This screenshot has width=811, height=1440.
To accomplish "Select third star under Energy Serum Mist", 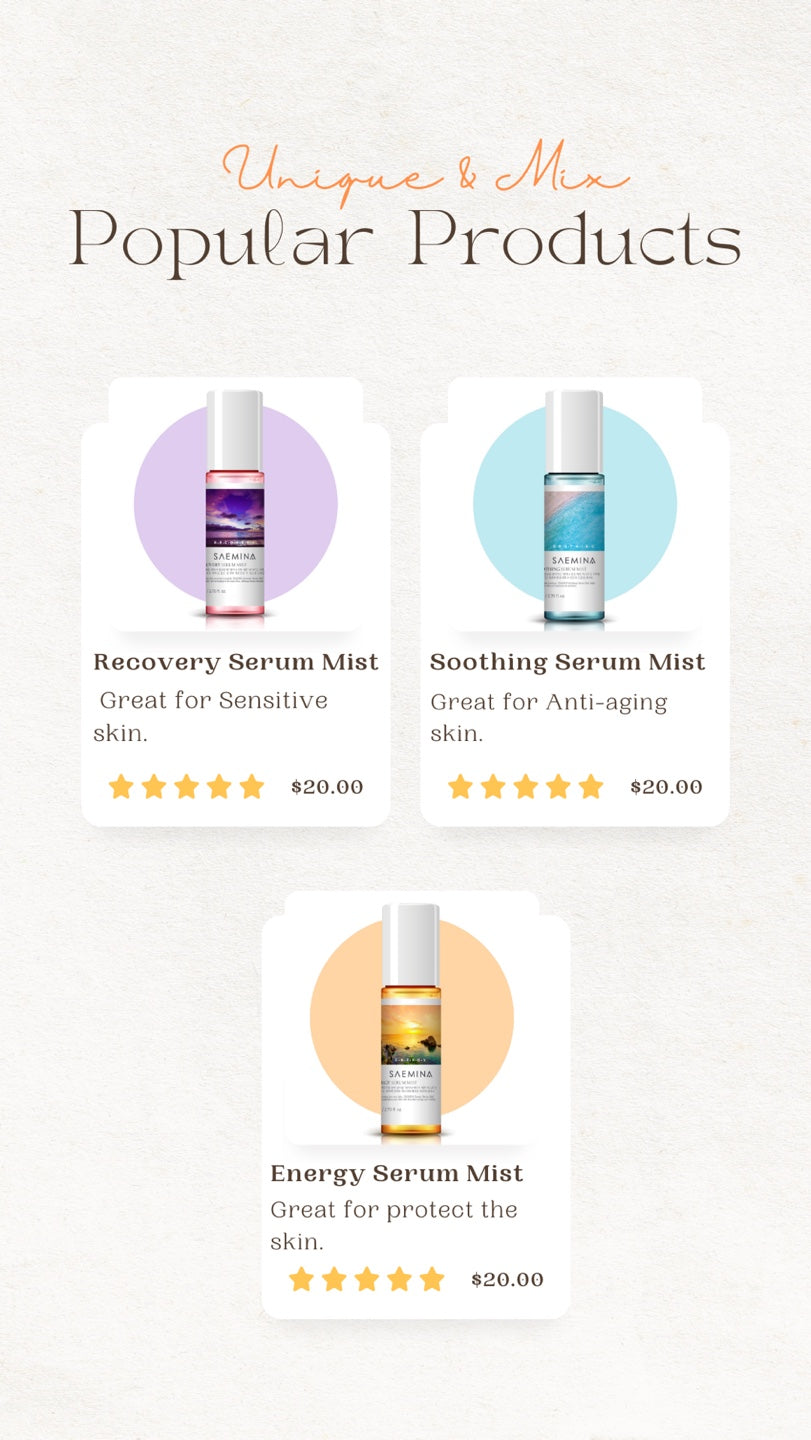I will [366, 1279].
